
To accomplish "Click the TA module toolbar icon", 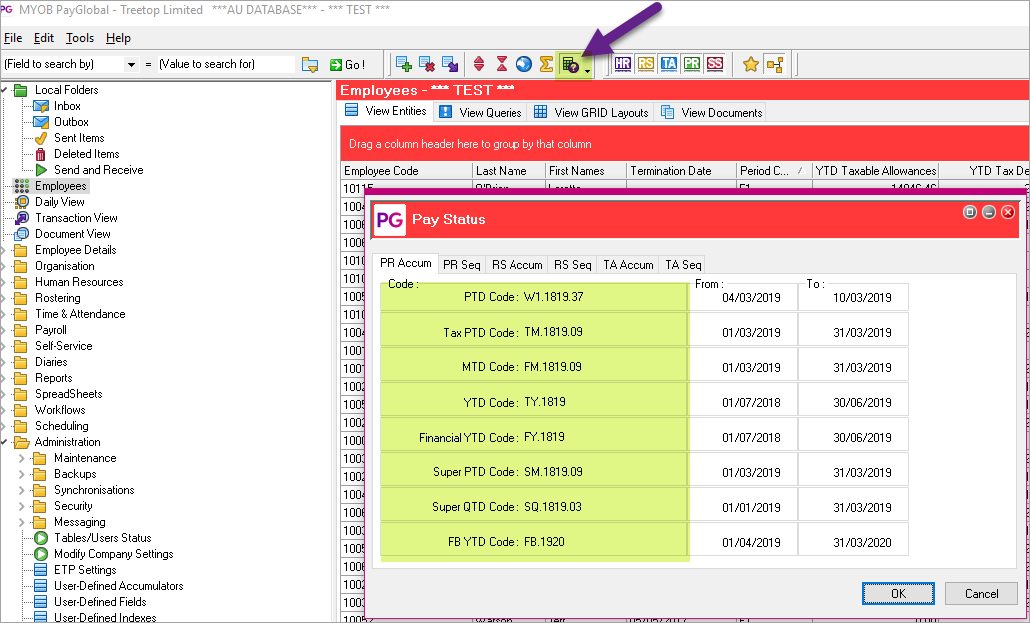I will (669, 64).
